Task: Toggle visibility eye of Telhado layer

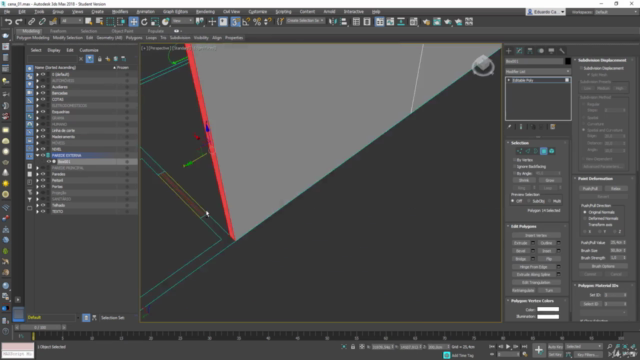Action: point(43,205)
